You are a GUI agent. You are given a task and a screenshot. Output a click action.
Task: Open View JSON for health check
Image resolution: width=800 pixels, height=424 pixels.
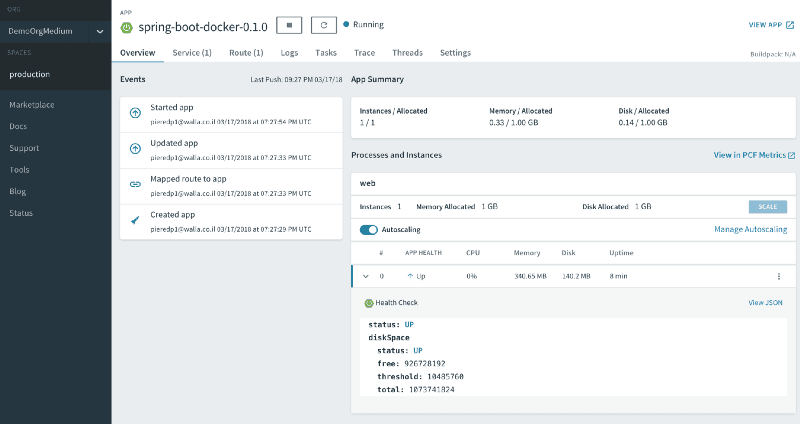[x=765, y=302]
